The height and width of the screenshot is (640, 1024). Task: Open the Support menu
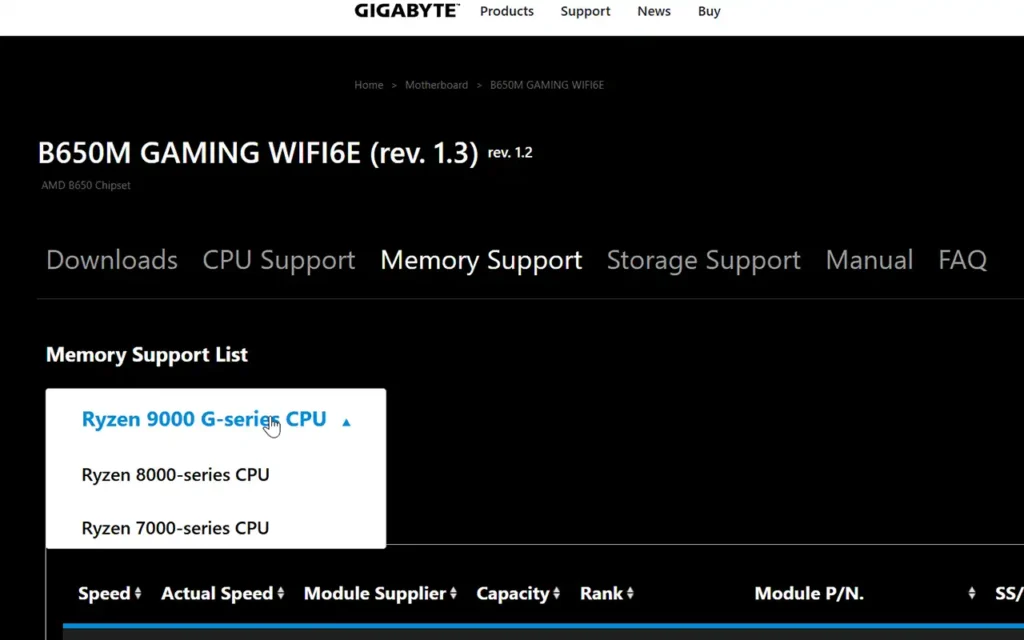[x=585, y=11]
